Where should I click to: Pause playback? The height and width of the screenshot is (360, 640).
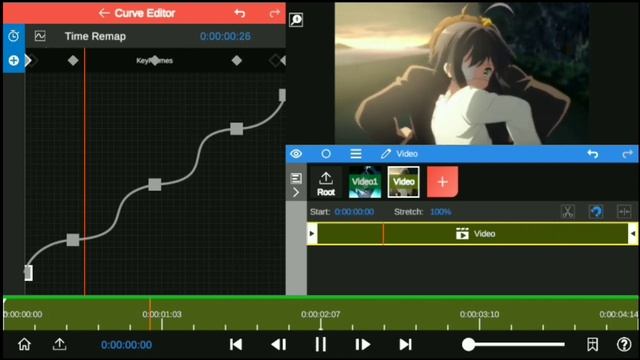[321, 344]
